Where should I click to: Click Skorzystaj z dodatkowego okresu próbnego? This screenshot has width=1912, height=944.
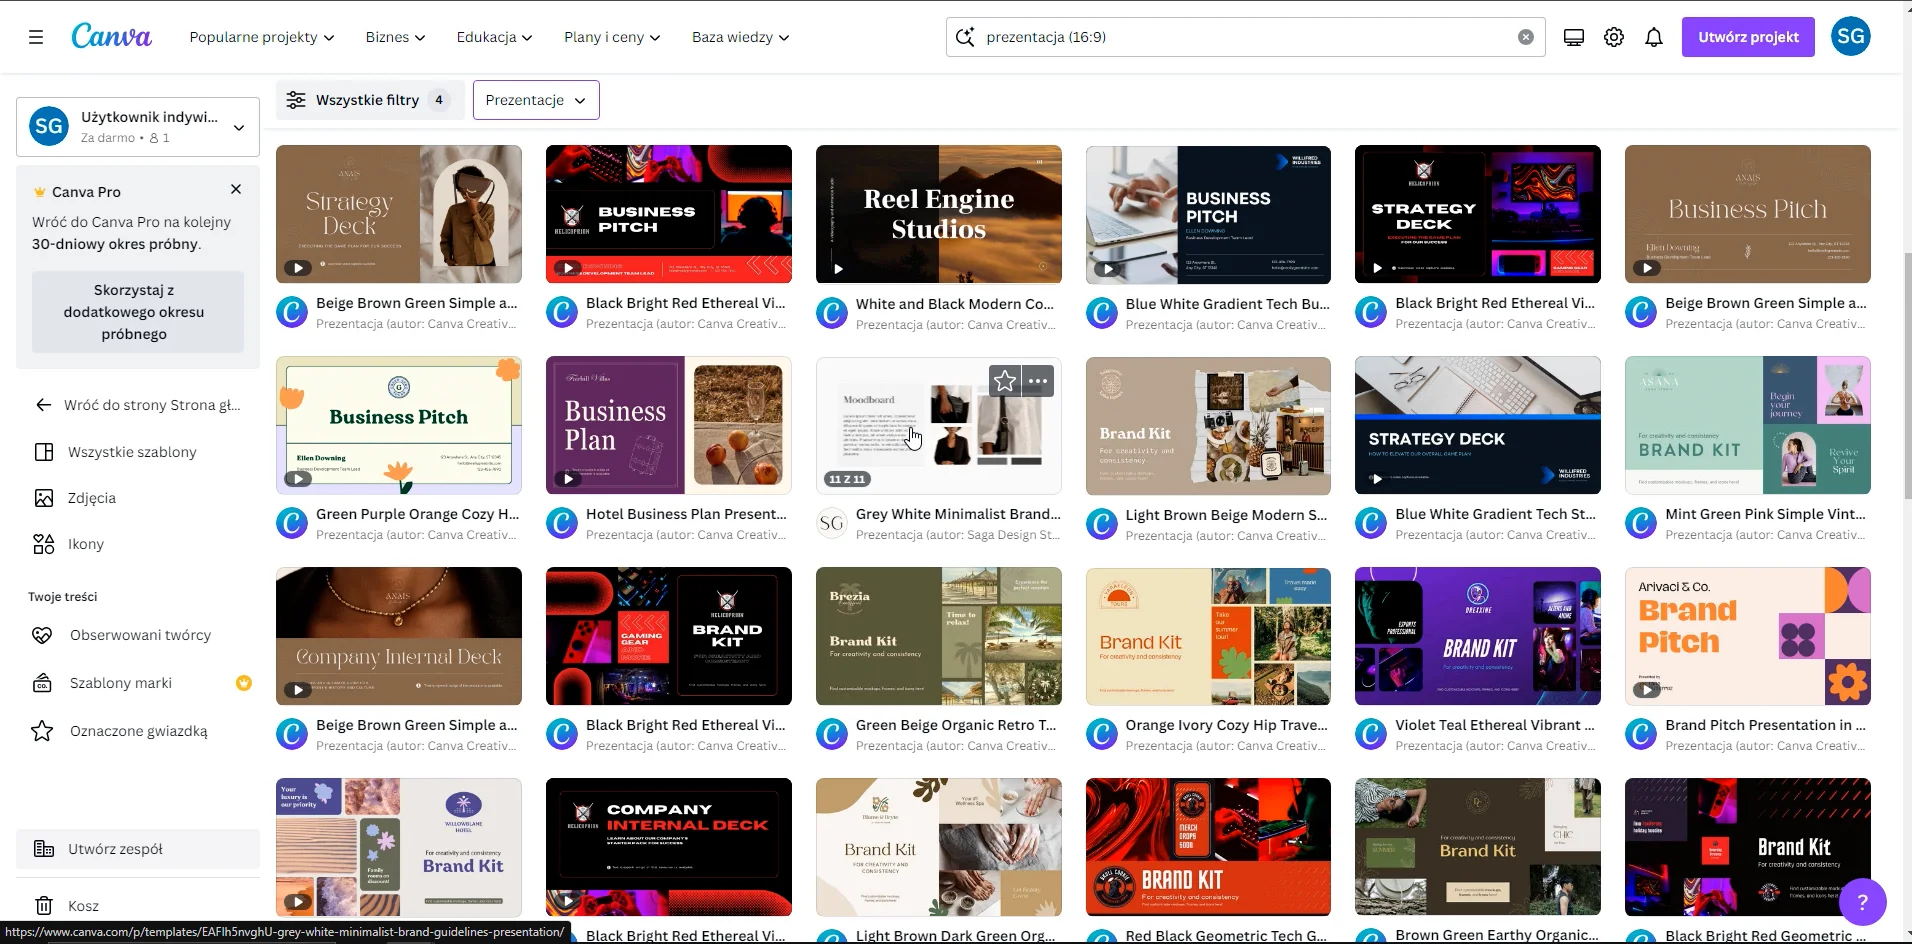138,312
